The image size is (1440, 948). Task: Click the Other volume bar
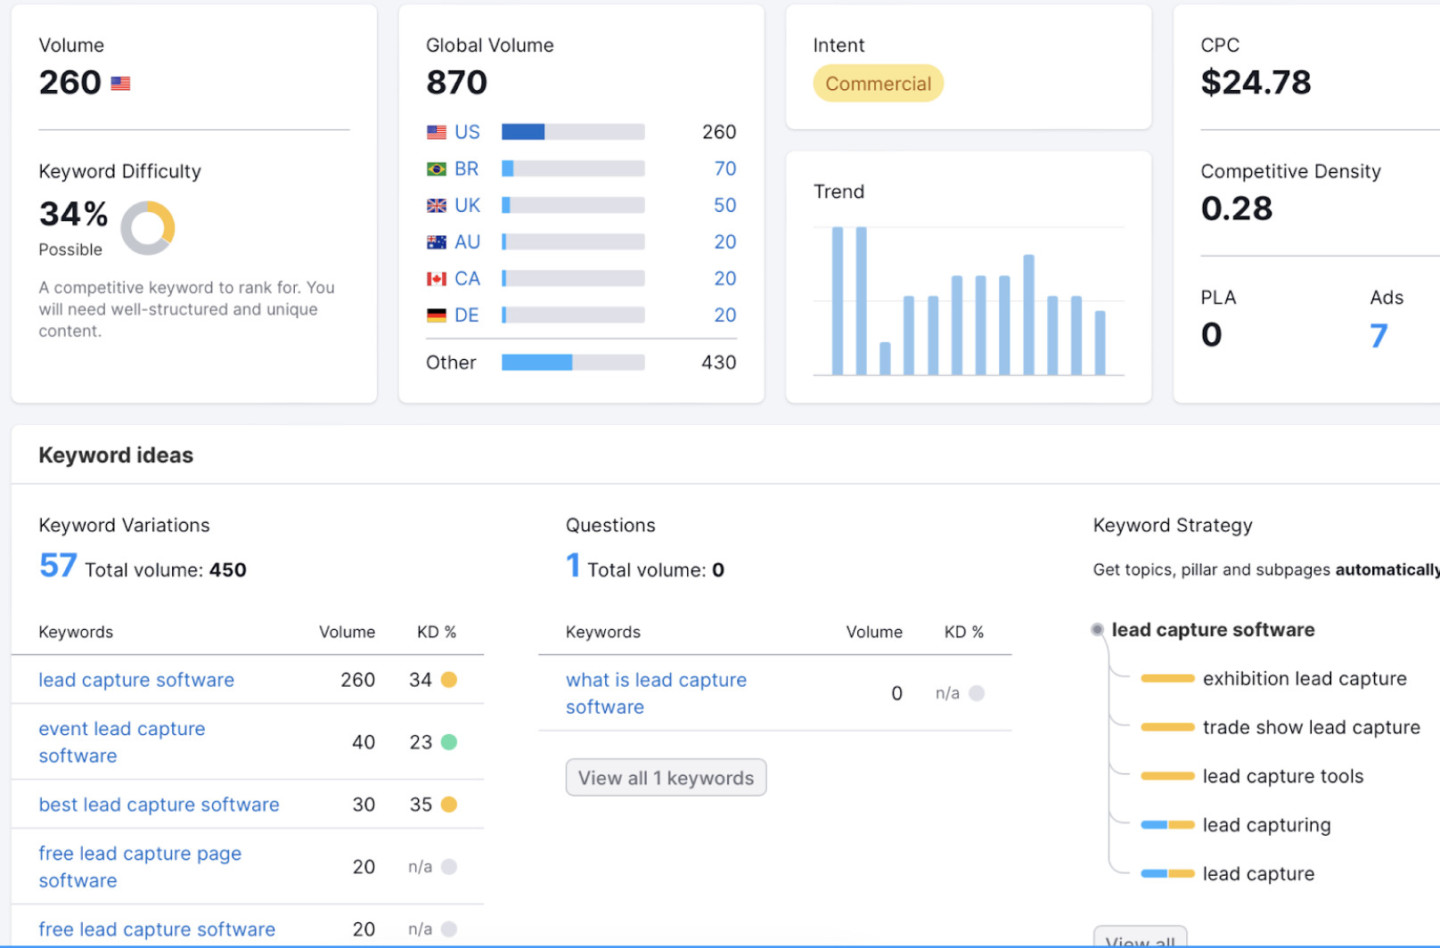coord(573,362)
